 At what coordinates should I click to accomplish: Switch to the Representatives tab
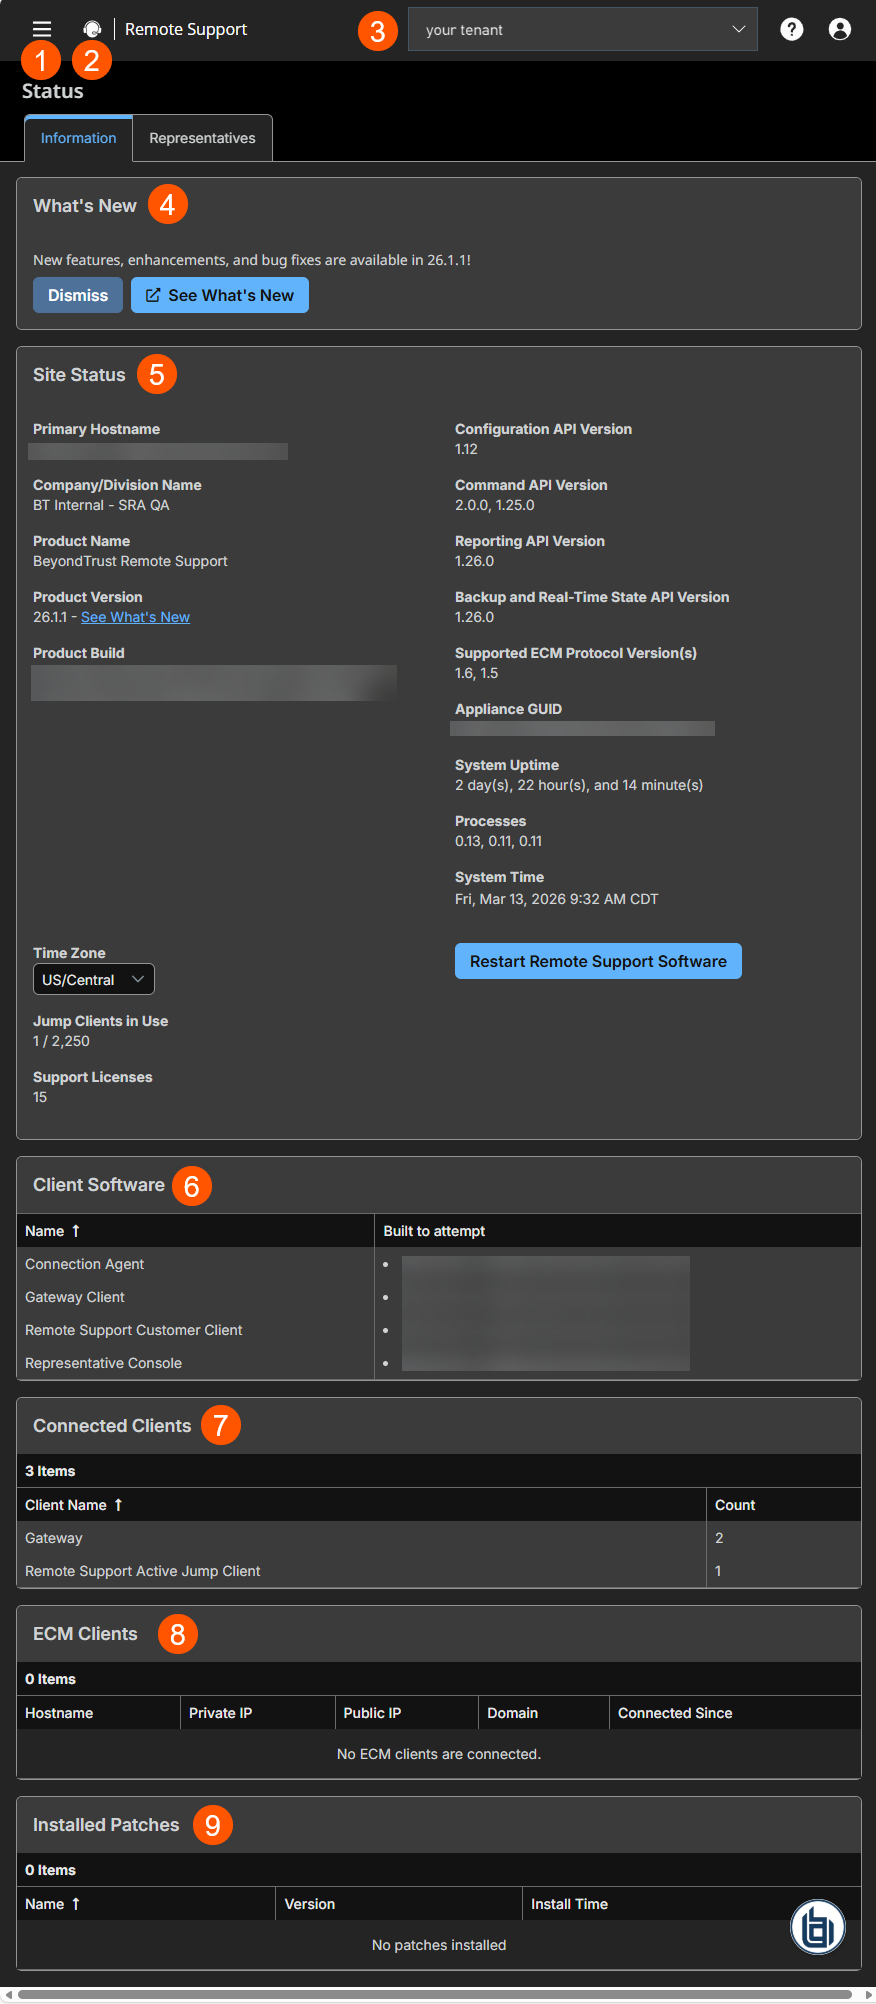202,138
